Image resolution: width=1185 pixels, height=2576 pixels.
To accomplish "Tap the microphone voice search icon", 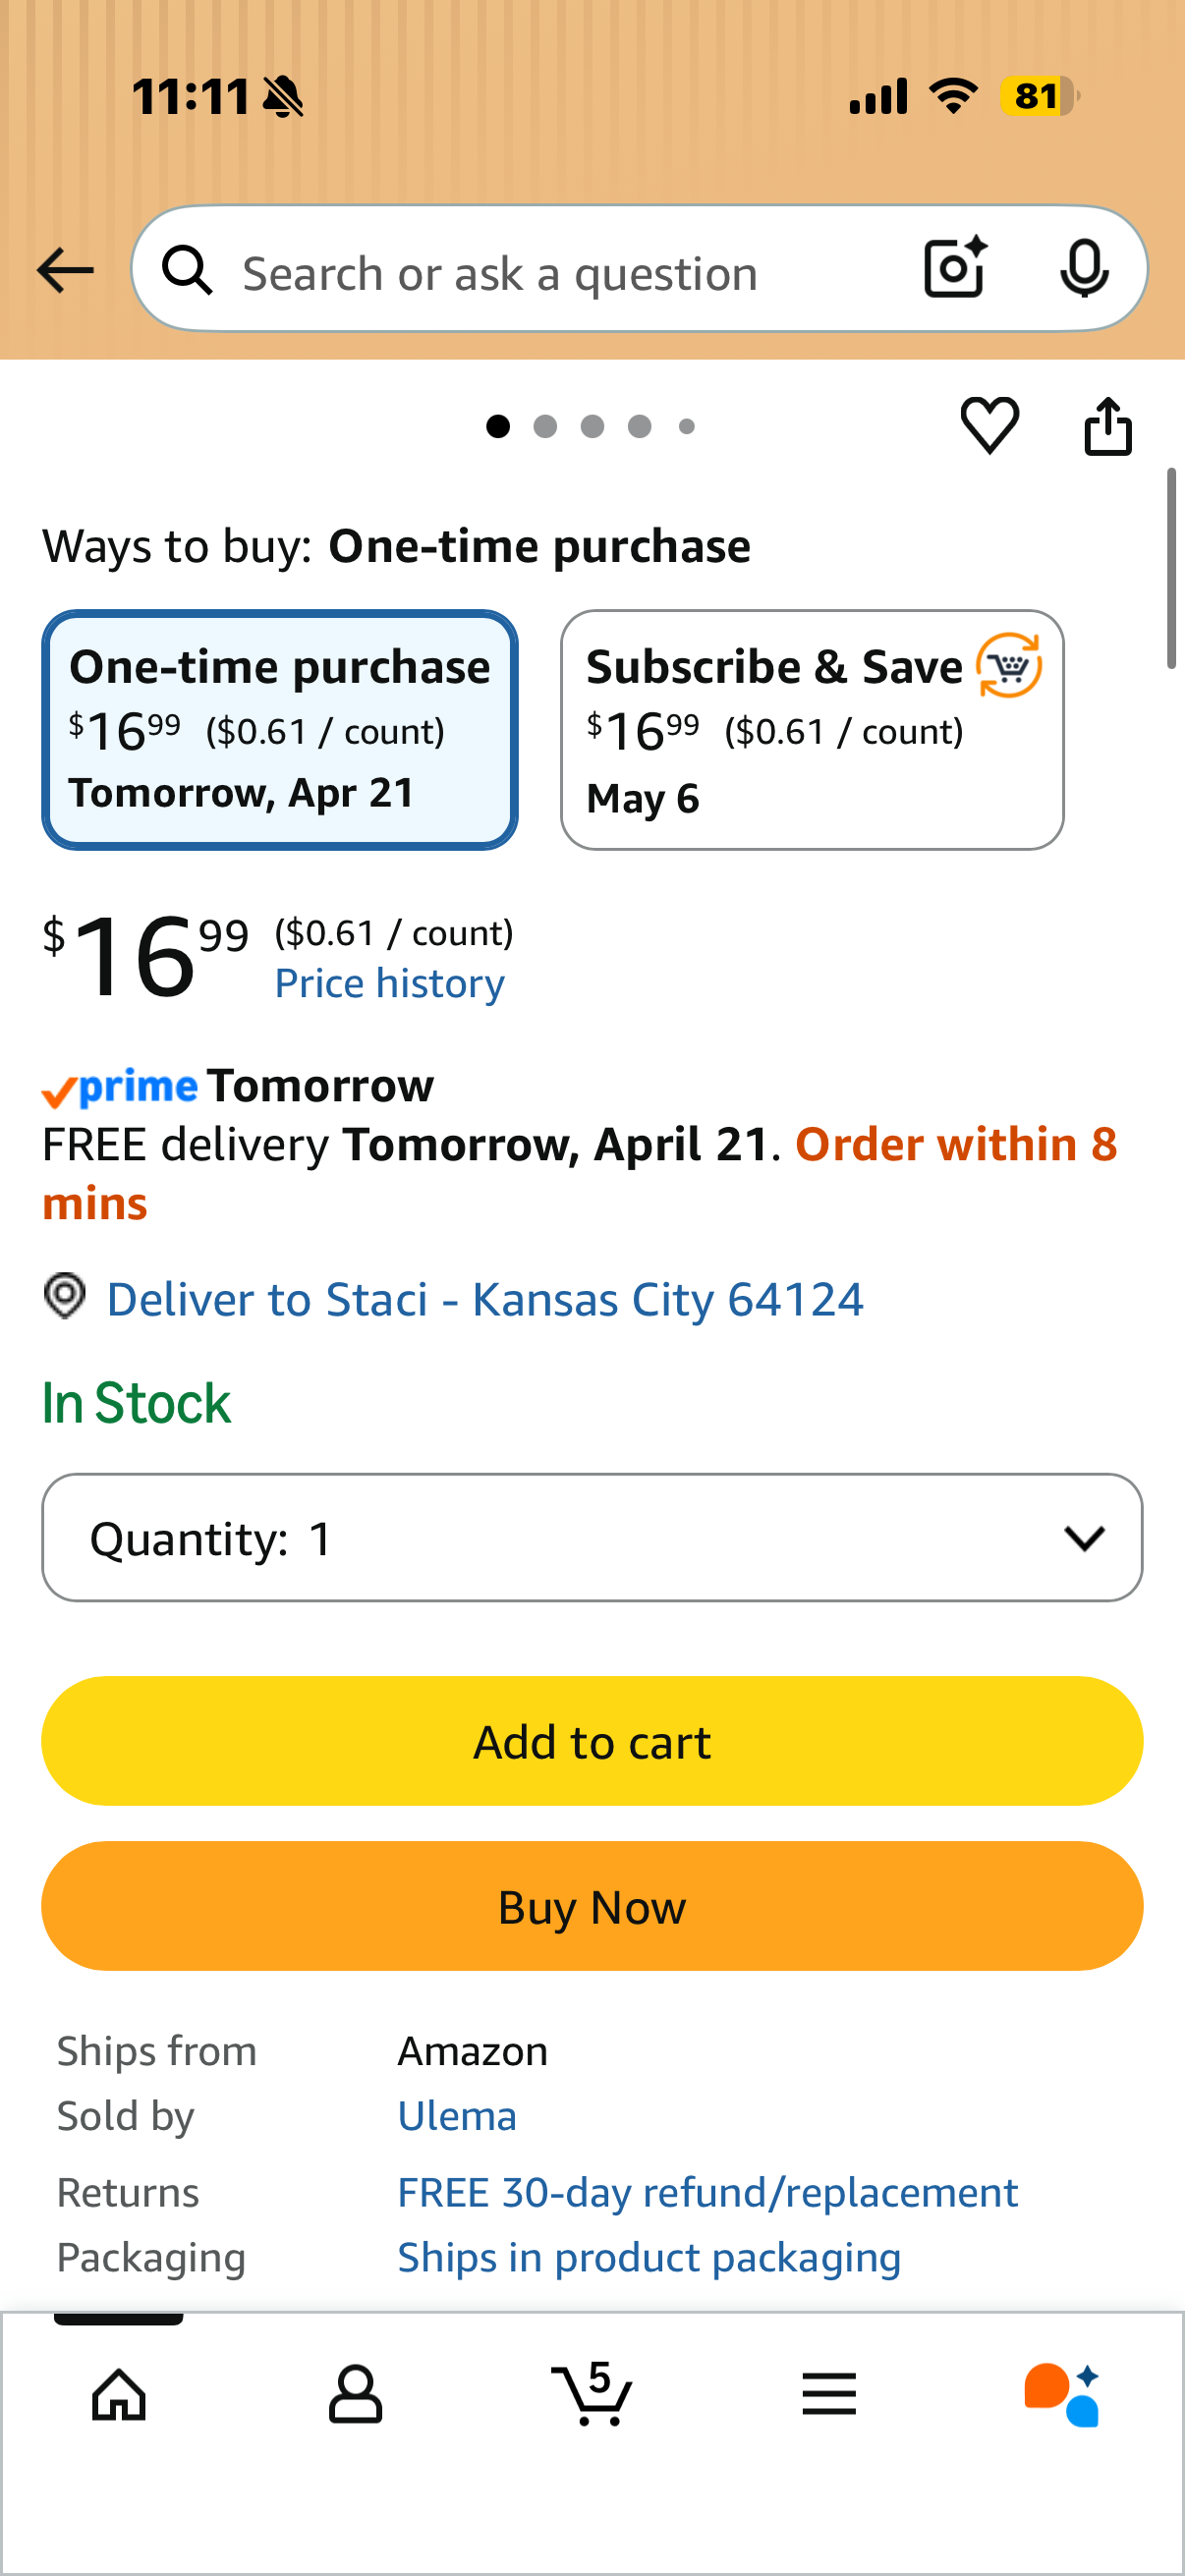I will 1084,268.
